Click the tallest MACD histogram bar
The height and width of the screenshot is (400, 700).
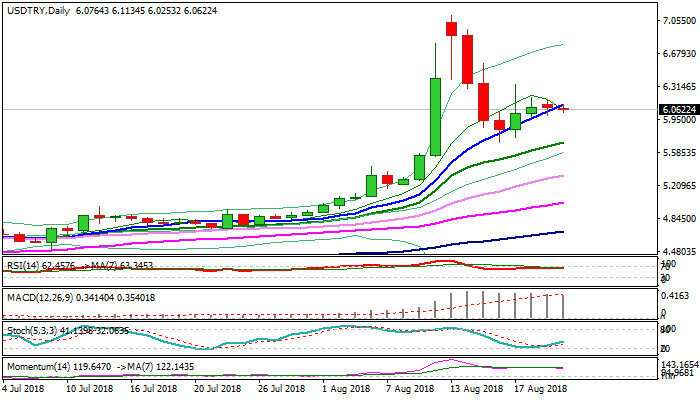[467, 305]
